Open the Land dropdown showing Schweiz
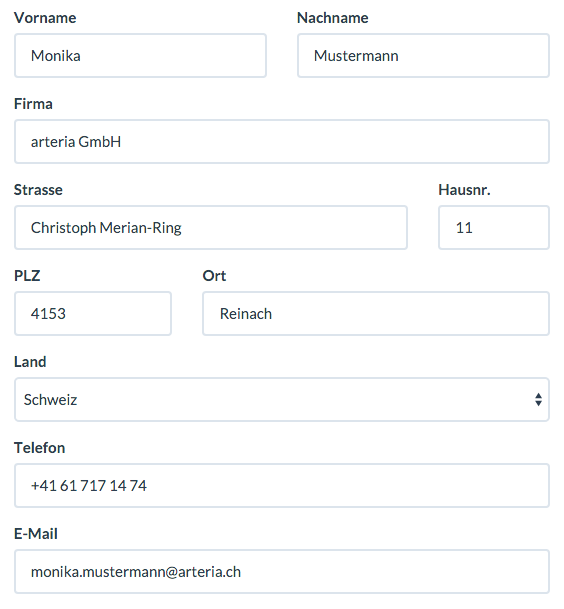Viewport: 564px width, 609px height. (282, 399)
